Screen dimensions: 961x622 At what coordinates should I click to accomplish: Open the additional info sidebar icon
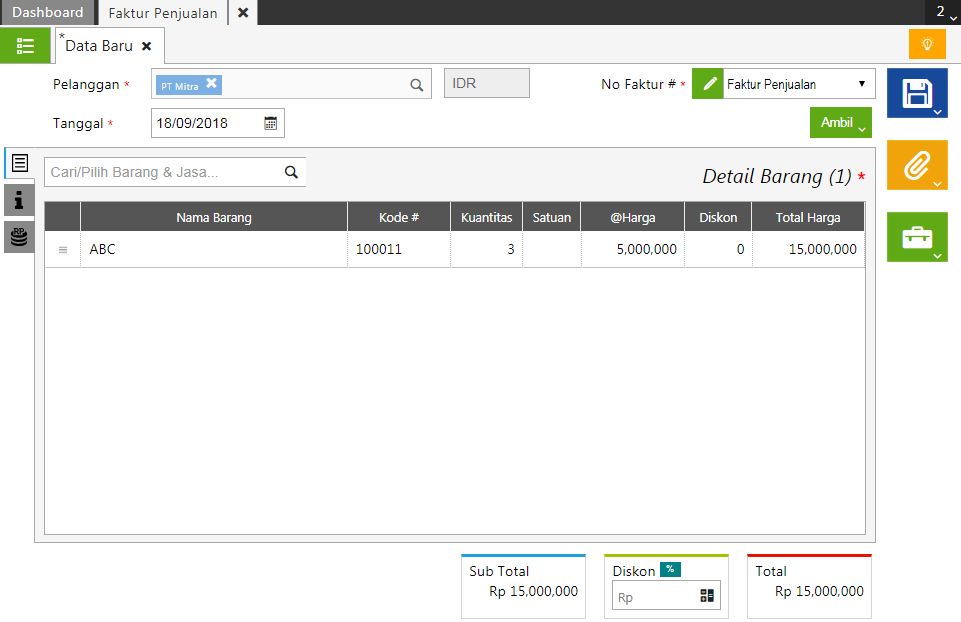coord(19,200)
